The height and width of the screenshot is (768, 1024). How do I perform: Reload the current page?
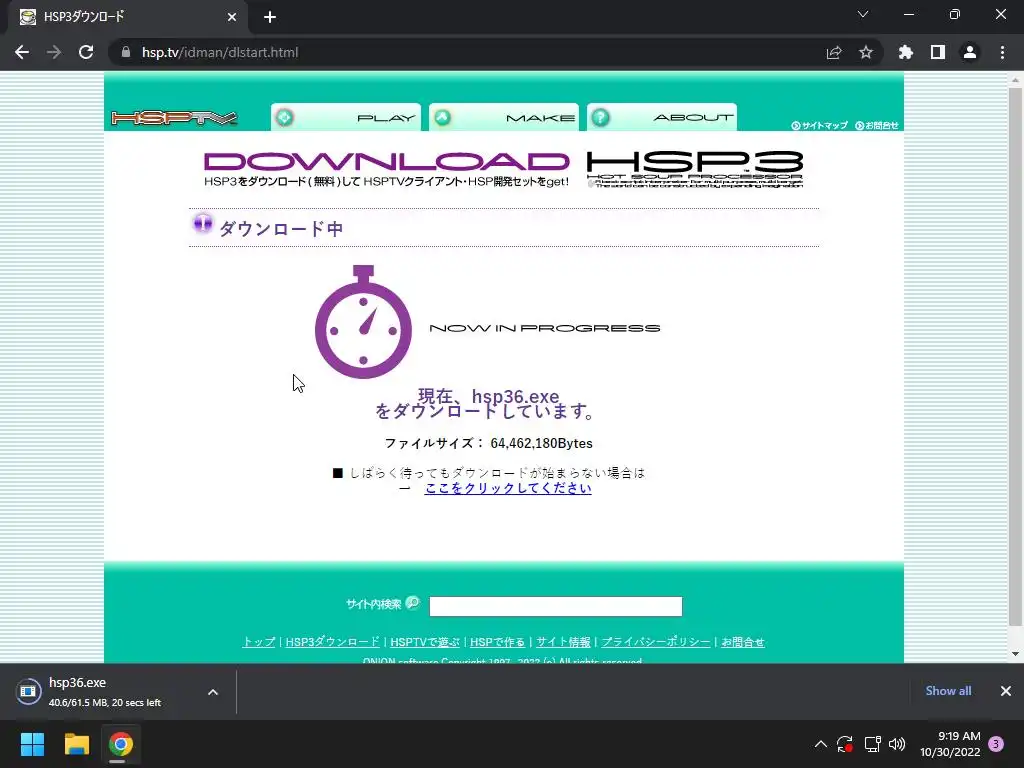[x=86, y=52]
